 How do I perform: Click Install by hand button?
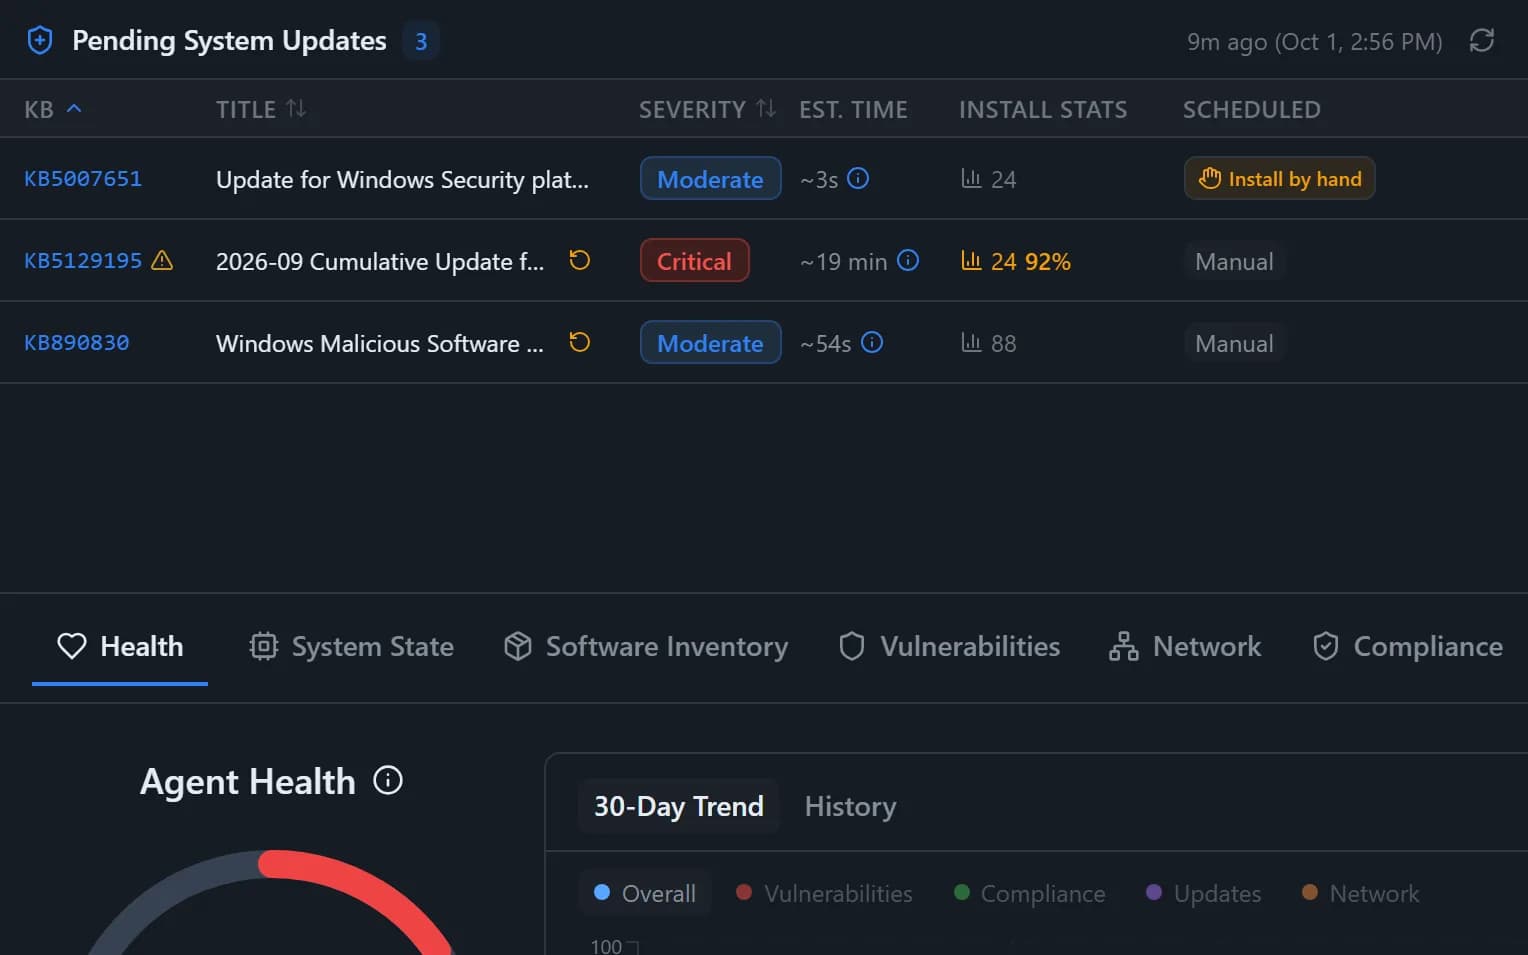coord(1279,179)
